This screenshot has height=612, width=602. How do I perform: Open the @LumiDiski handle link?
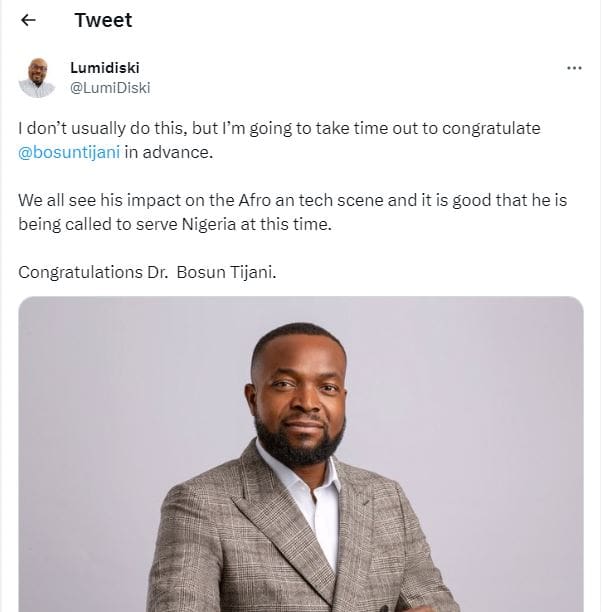(110, 88)
